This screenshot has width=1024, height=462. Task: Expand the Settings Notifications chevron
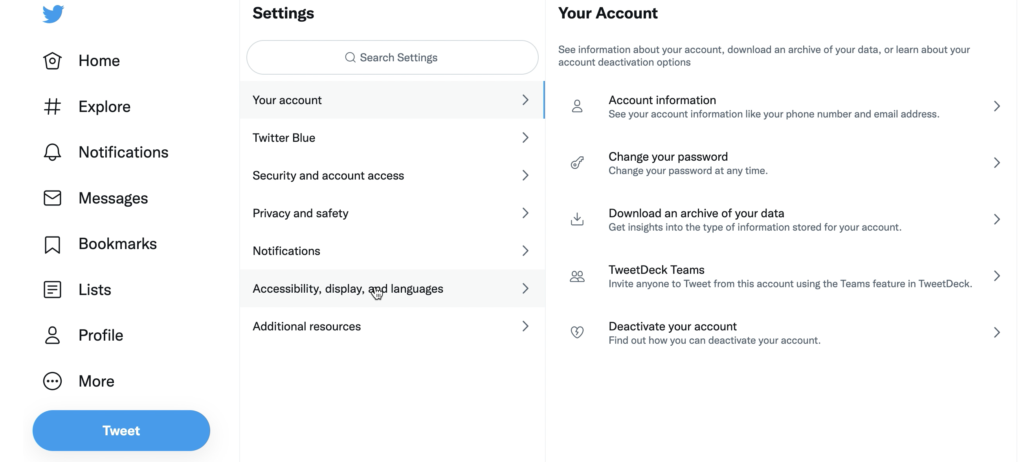point(525,251)
